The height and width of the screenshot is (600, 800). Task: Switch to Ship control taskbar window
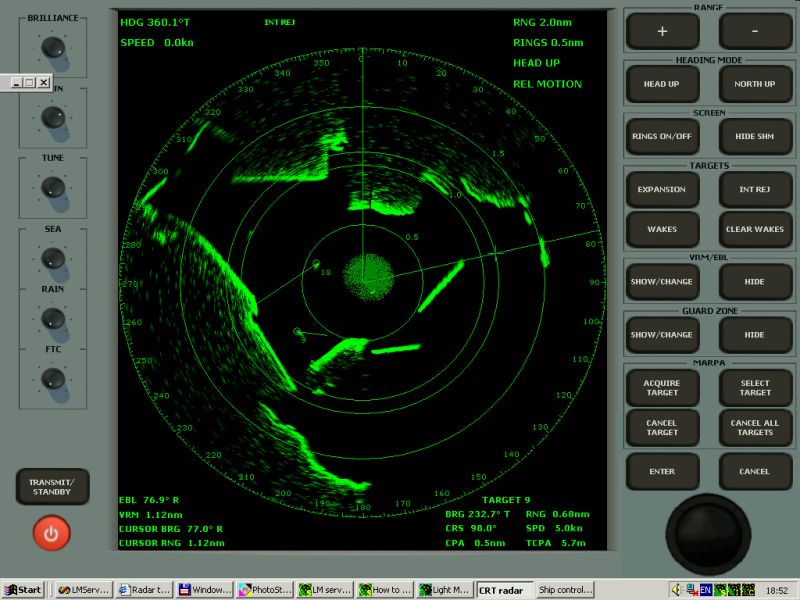566,590
